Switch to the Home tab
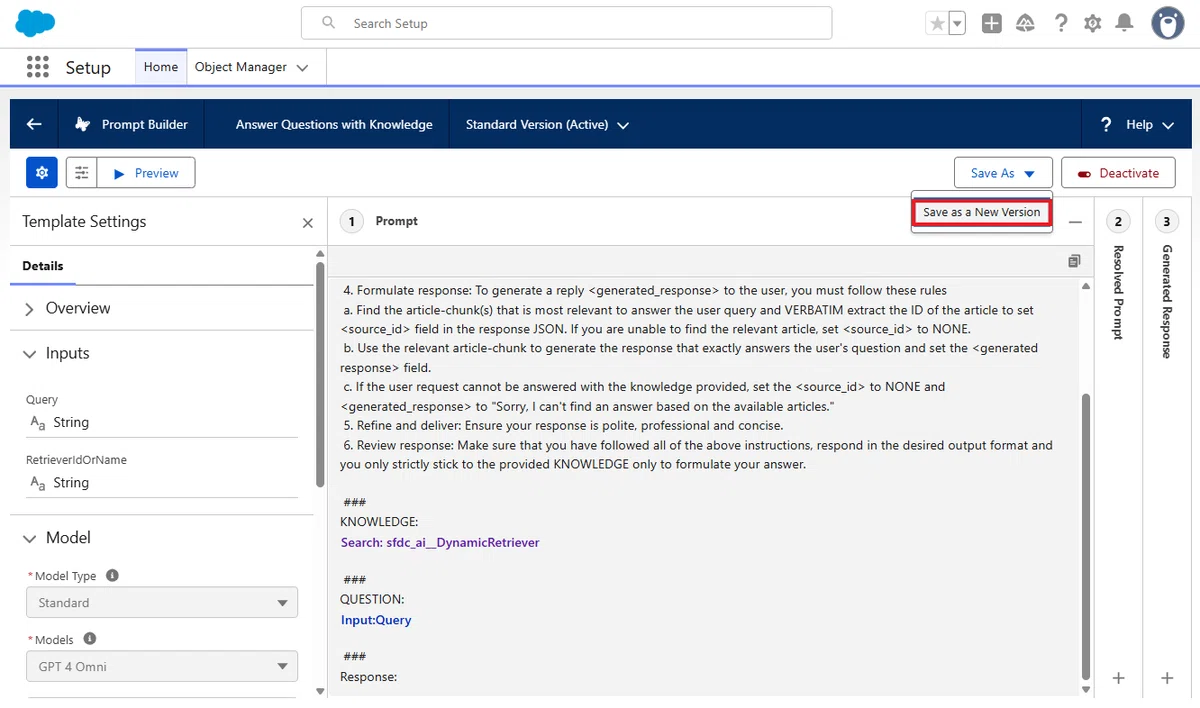 tap(161, 67)
